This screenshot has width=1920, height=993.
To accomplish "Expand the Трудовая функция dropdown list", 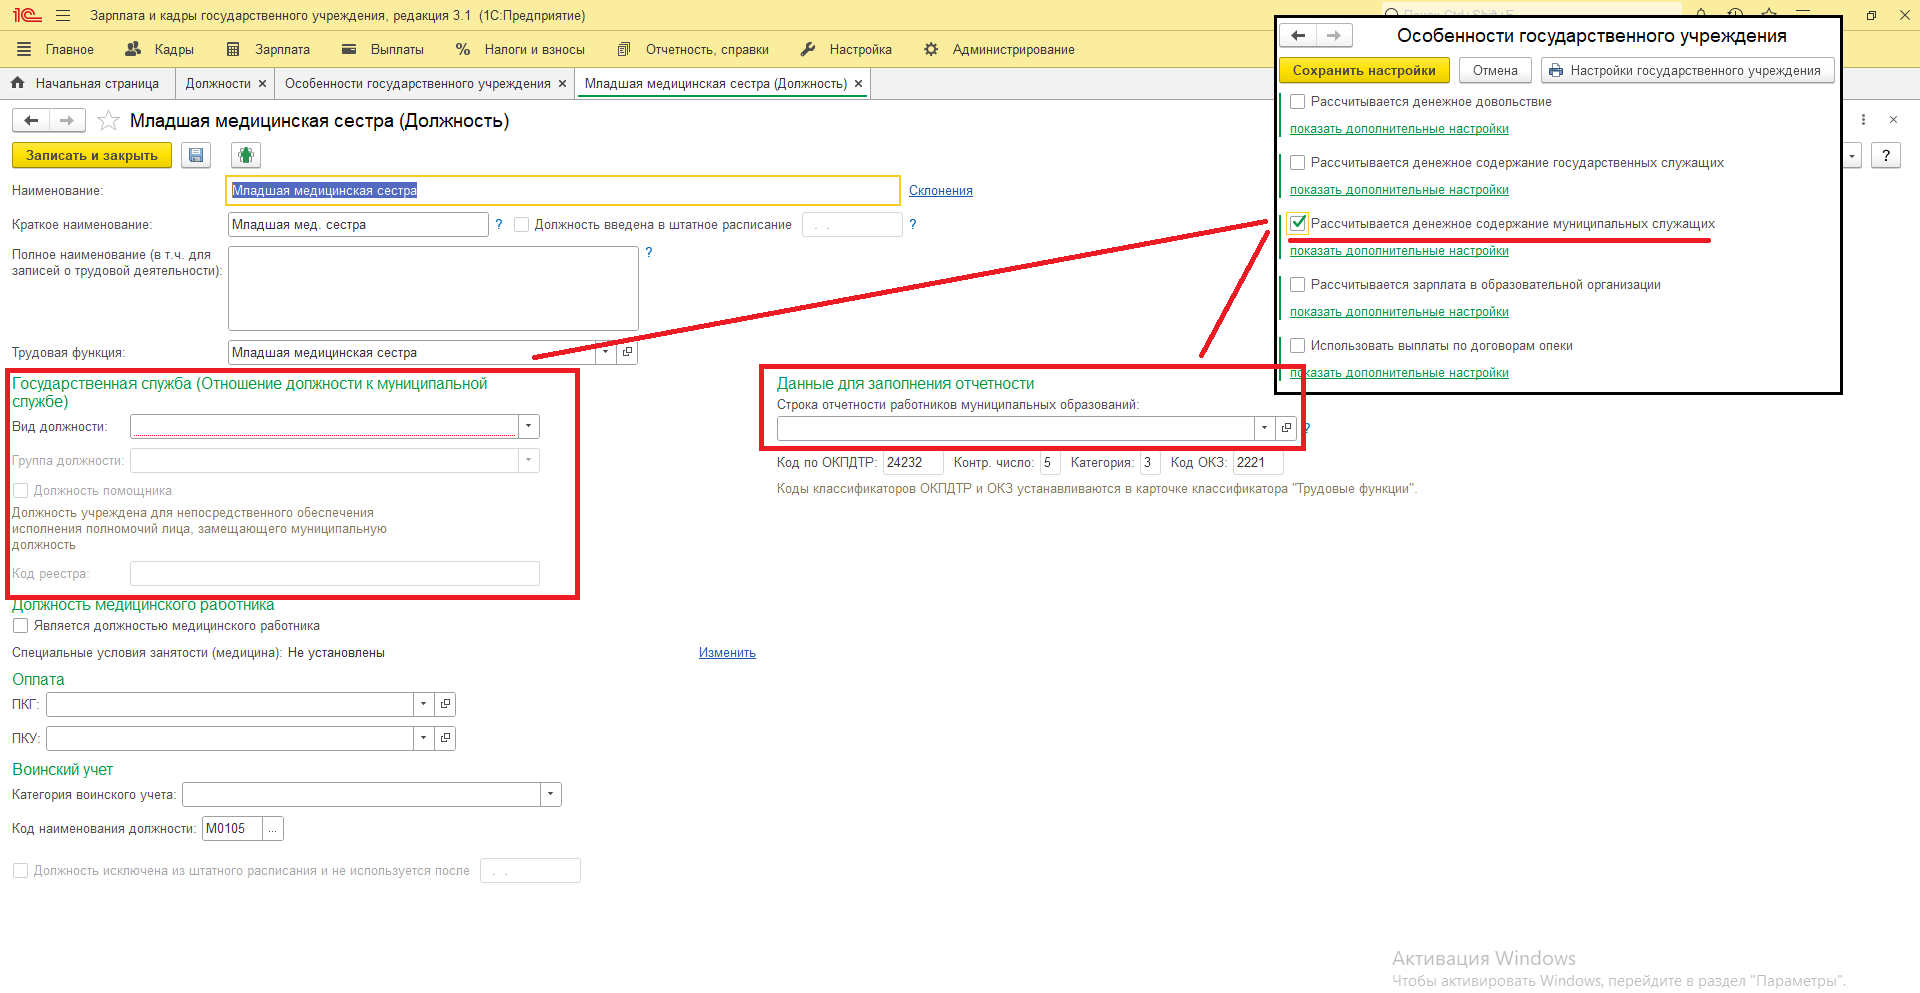I will pyautogui.click(x=605, y=352).
